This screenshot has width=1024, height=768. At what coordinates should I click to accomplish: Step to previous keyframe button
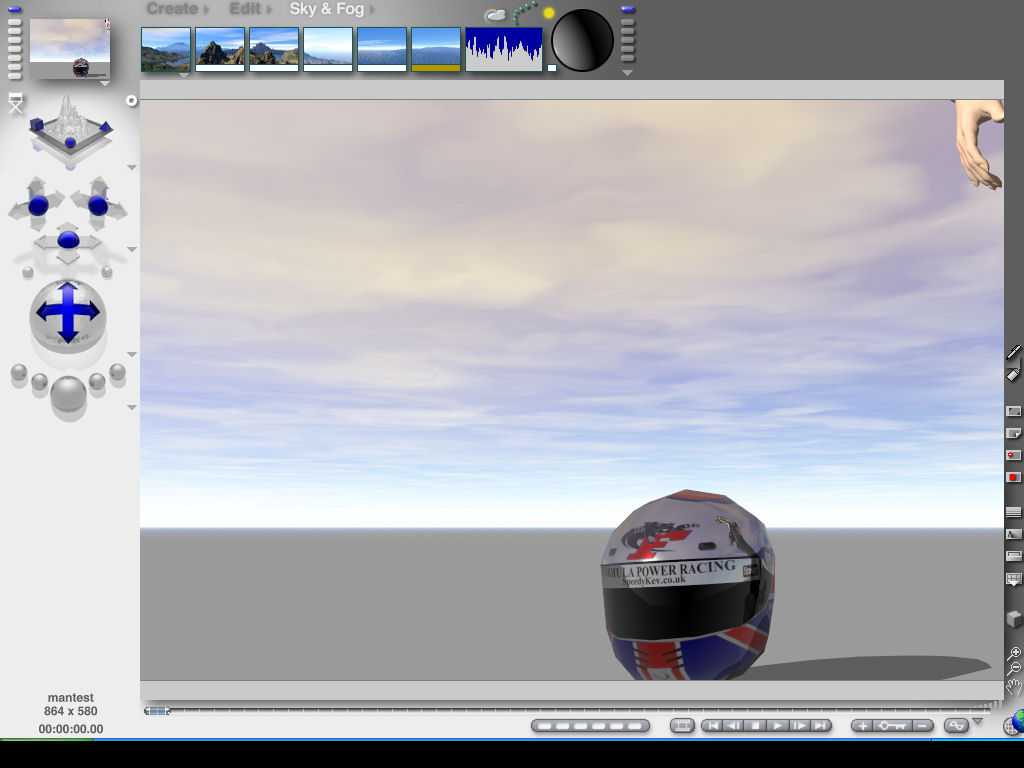coord(734,726)
